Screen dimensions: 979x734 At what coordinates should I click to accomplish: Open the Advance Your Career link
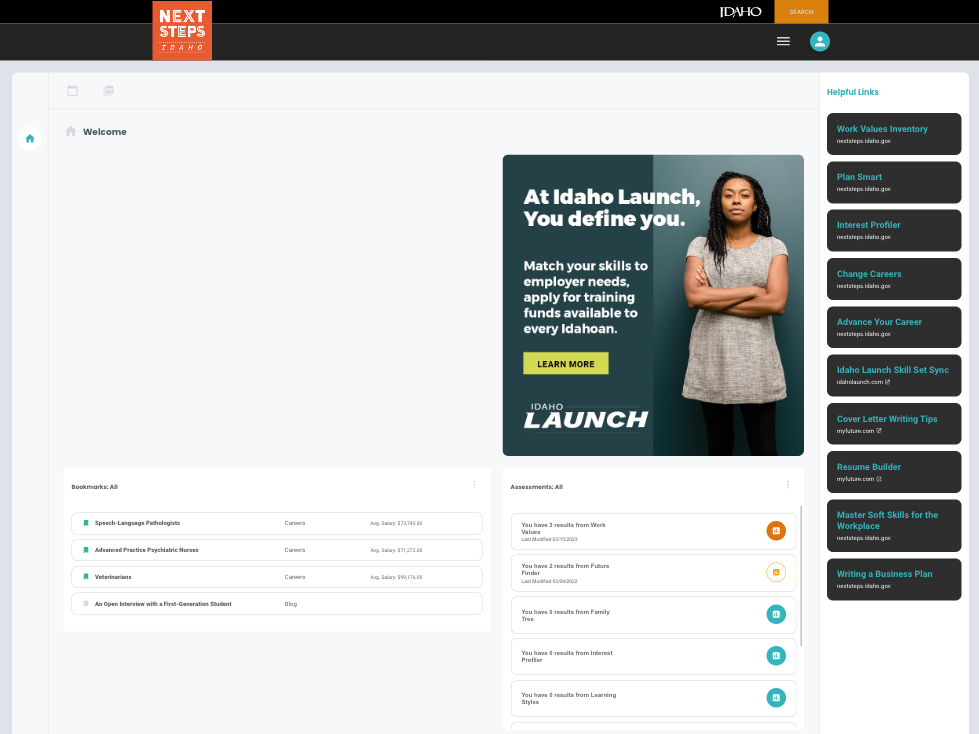point(894,327)
